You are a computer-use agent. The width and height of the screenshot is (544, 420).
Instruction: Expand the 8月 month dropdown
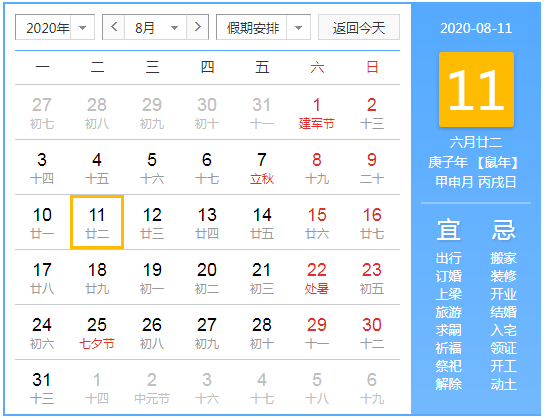point(155,27)
